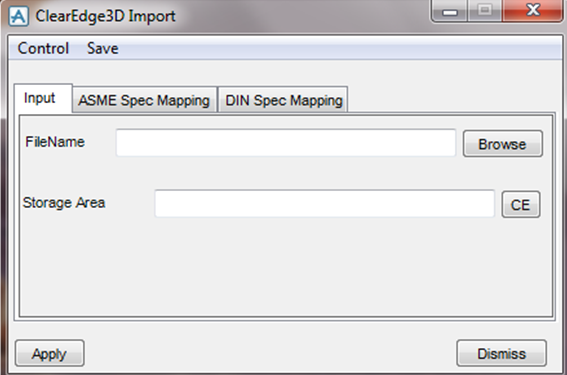Viewport: 567px width, 375px height.
Task: Click the Storage Area label text
Action: pyautogui.click(x=64, y=203)
